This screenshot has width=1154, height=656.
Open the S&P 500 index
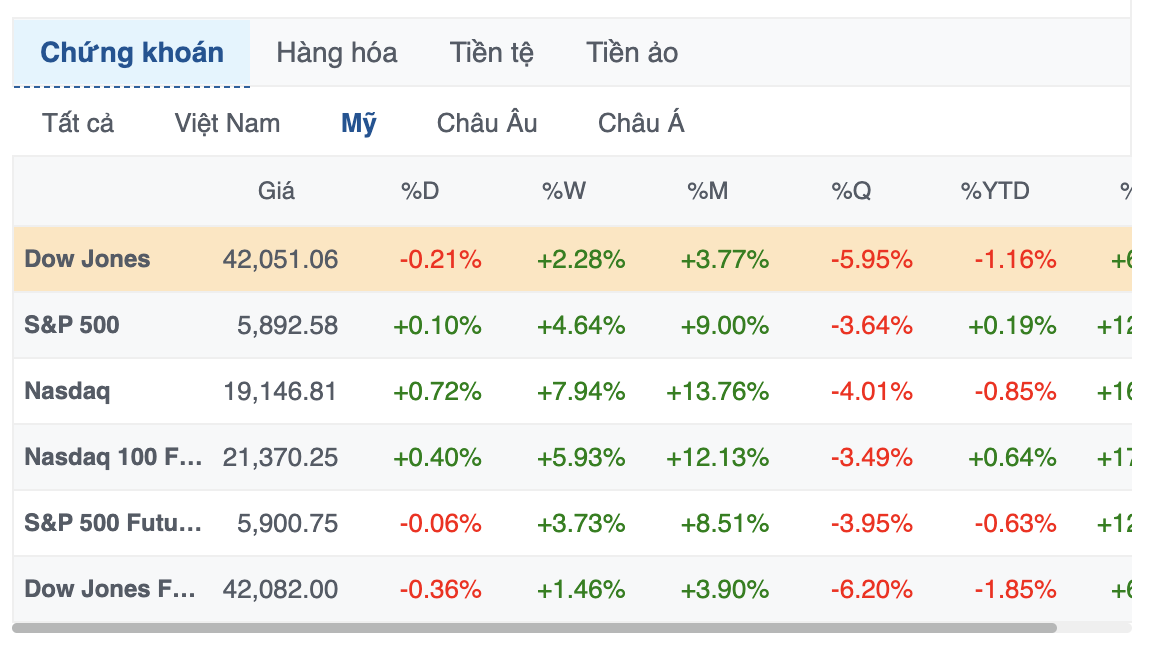71,325
